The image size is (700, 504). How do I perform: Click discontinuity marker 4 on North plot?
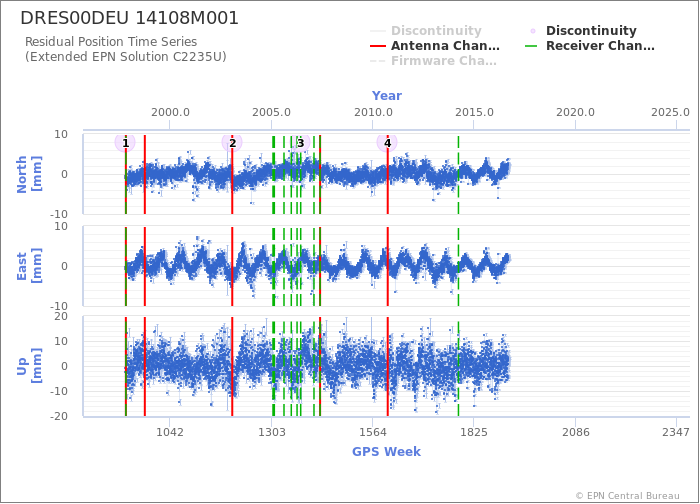point(387,143)
